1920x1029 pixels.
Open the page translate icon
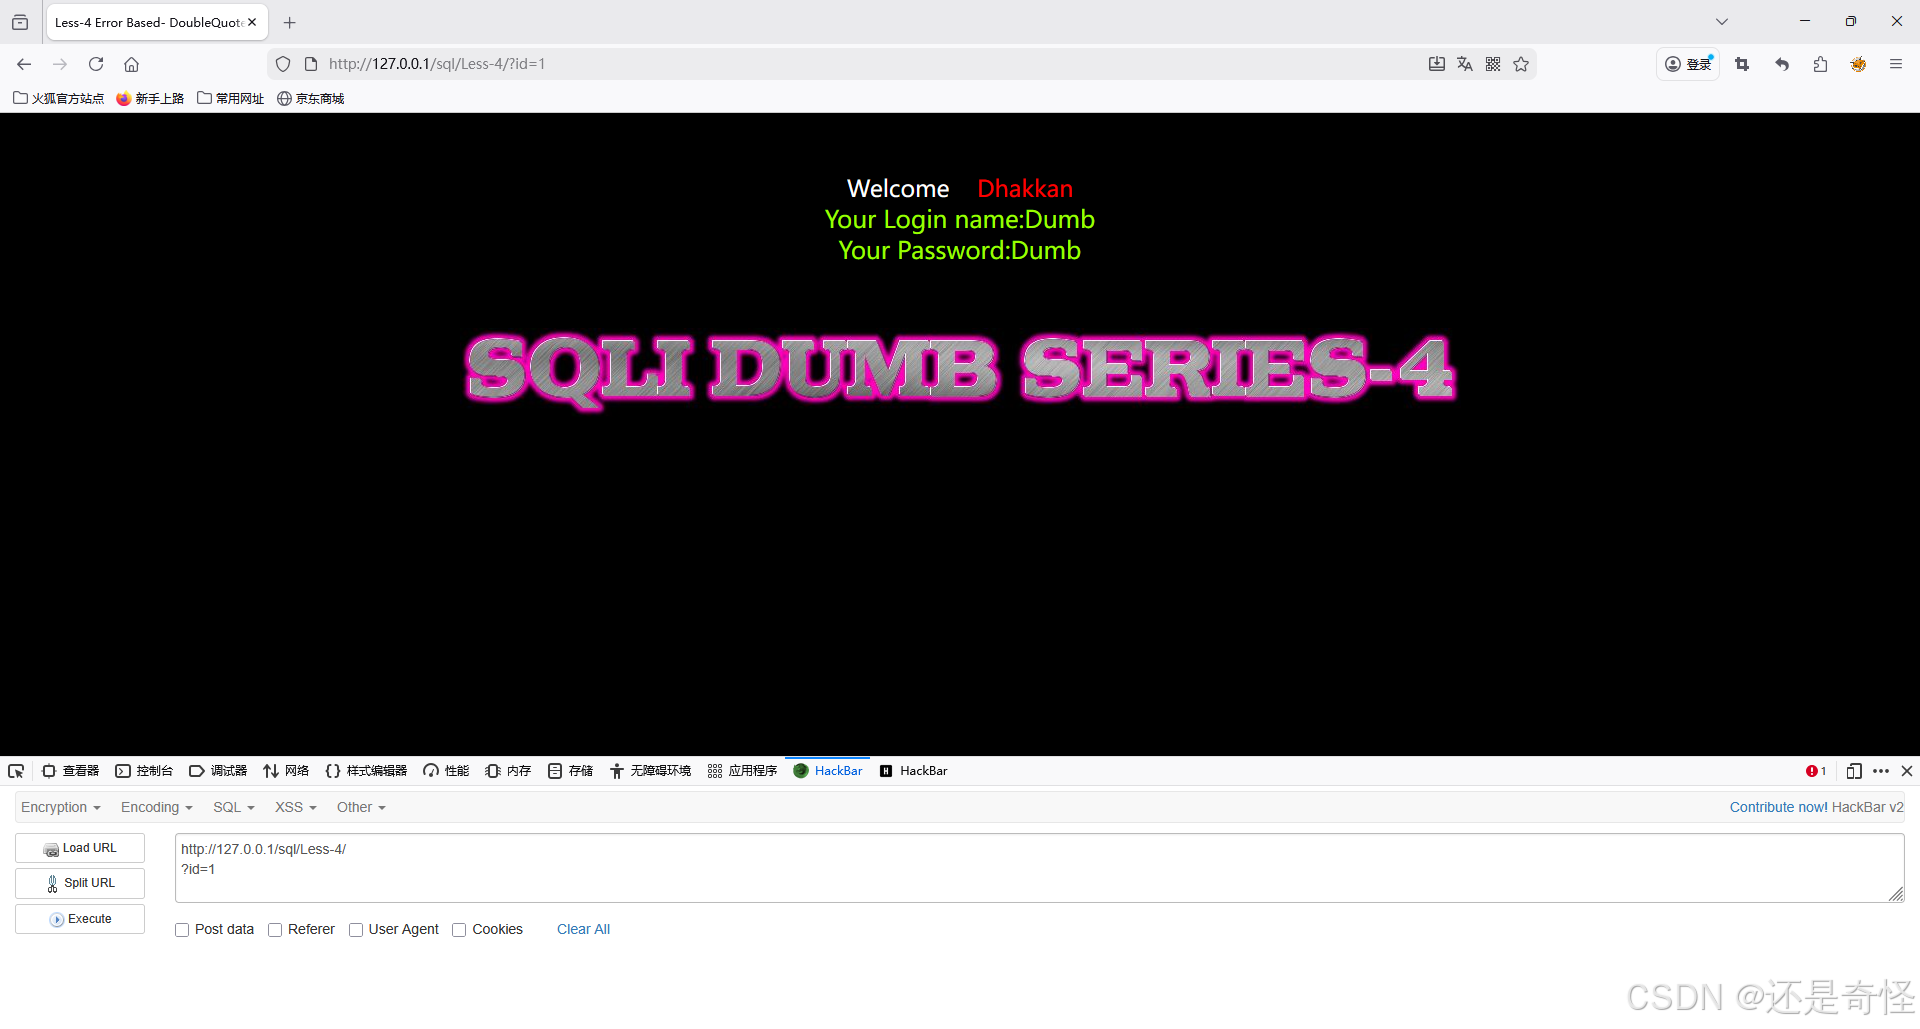(1464, 63)
